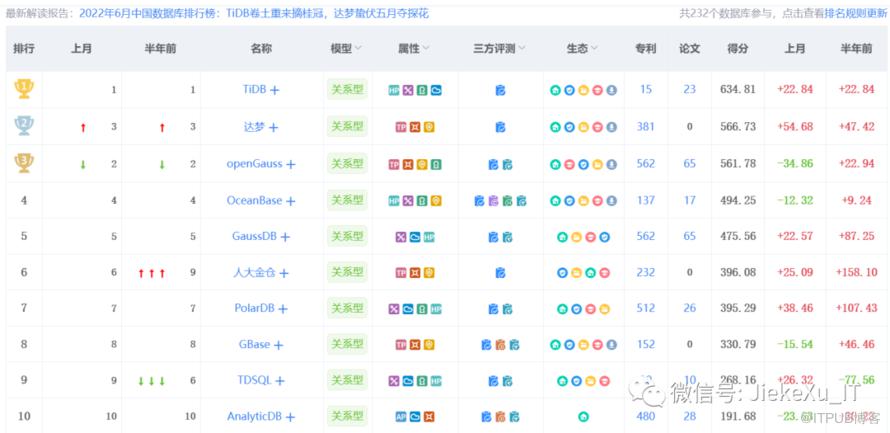890x433 pixels.
Task: Click the blue clipboard evaluation icon in TiDB row
Action: (500, 90)
